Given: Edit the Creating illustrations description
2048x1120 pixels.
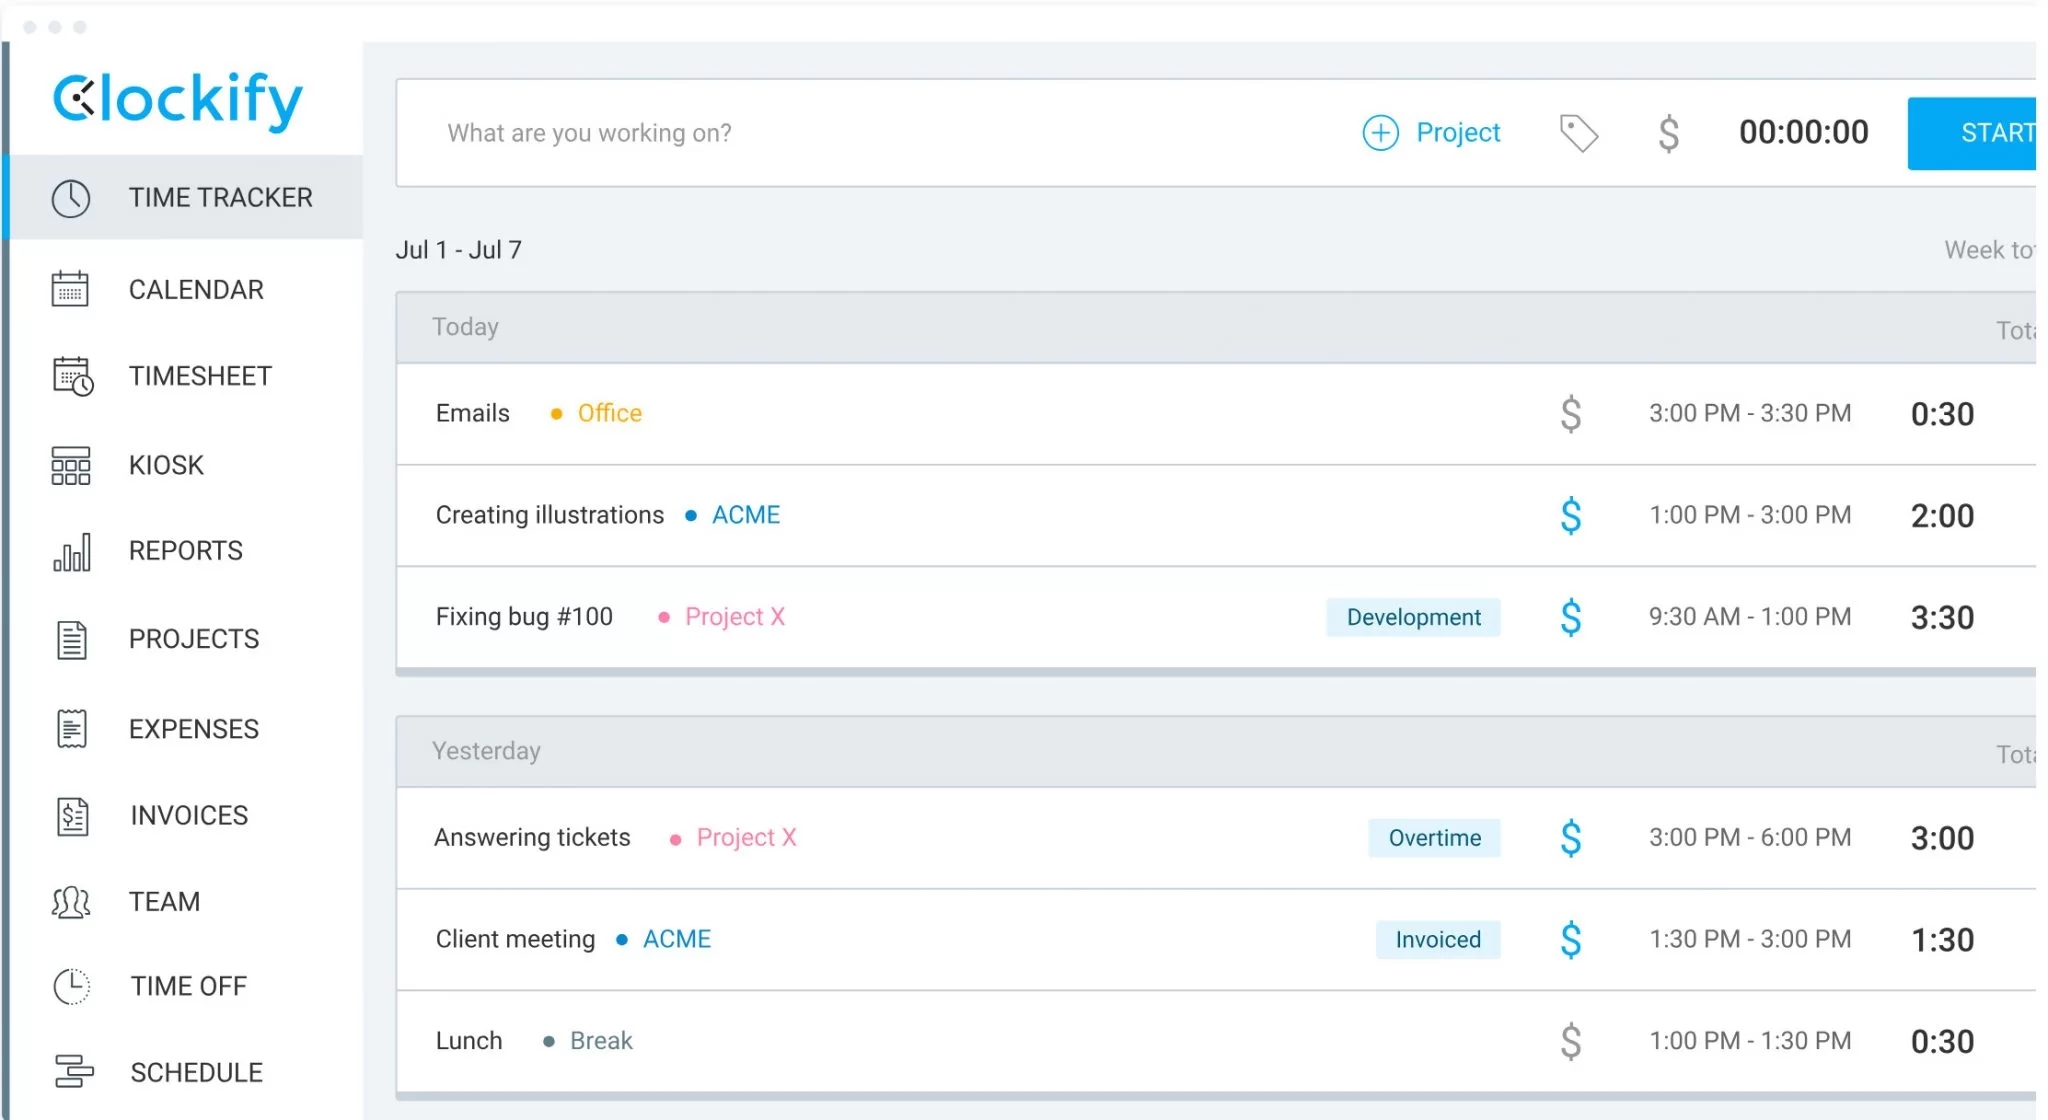Looking at the screenshot, I should tap(549, 515).
